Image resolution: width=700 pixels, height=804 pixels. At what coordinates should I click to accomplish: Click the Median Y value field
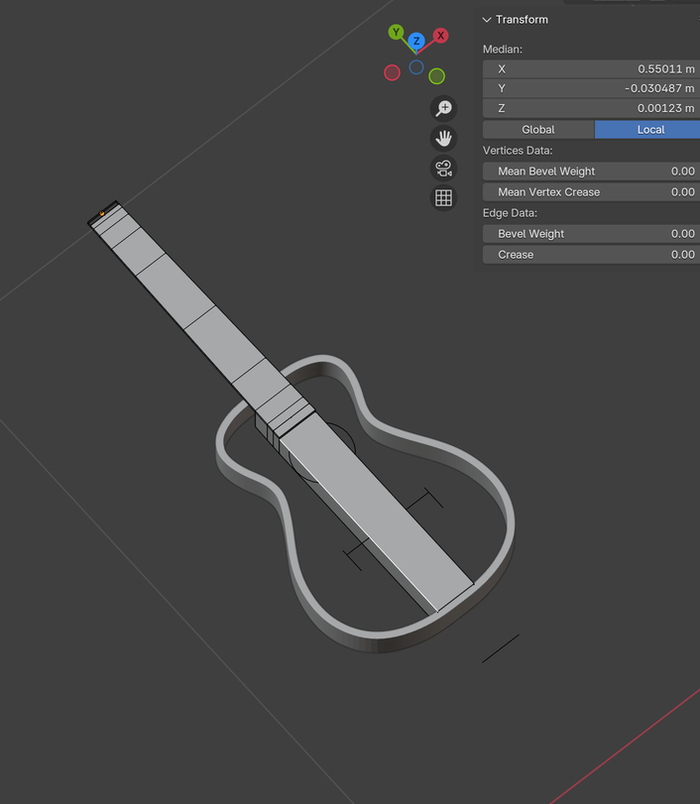pyautogui.click(x=590, y=89)
